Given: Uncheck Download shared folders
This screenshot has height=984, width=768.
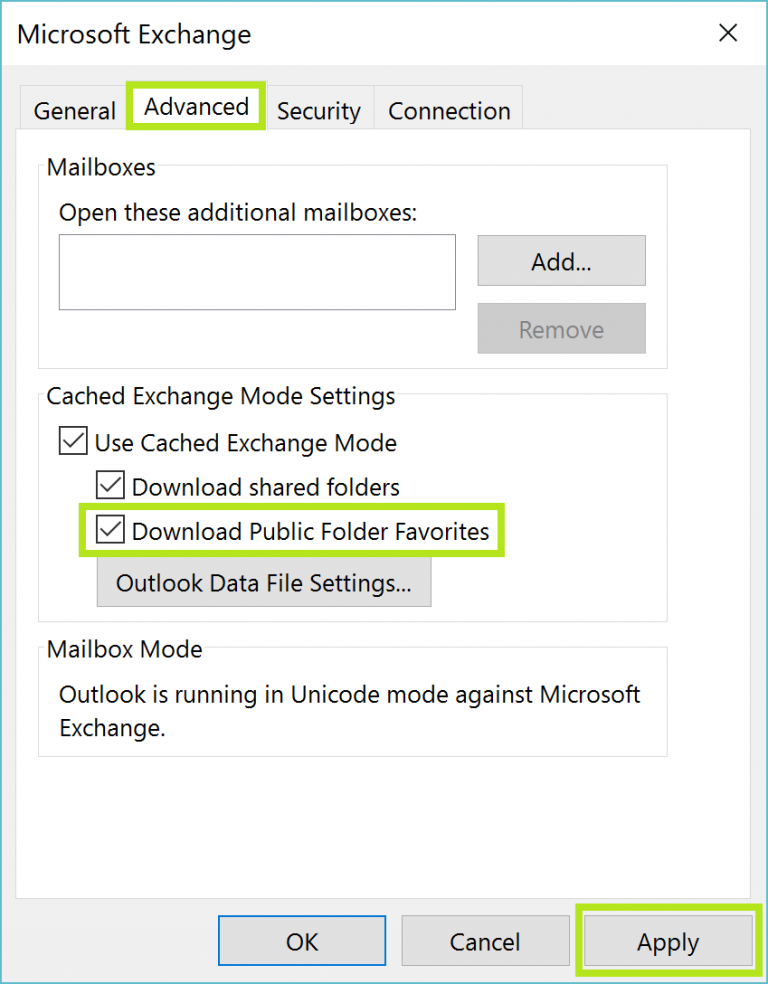Looking at the screenshot, I should click(x=110, y=488).
